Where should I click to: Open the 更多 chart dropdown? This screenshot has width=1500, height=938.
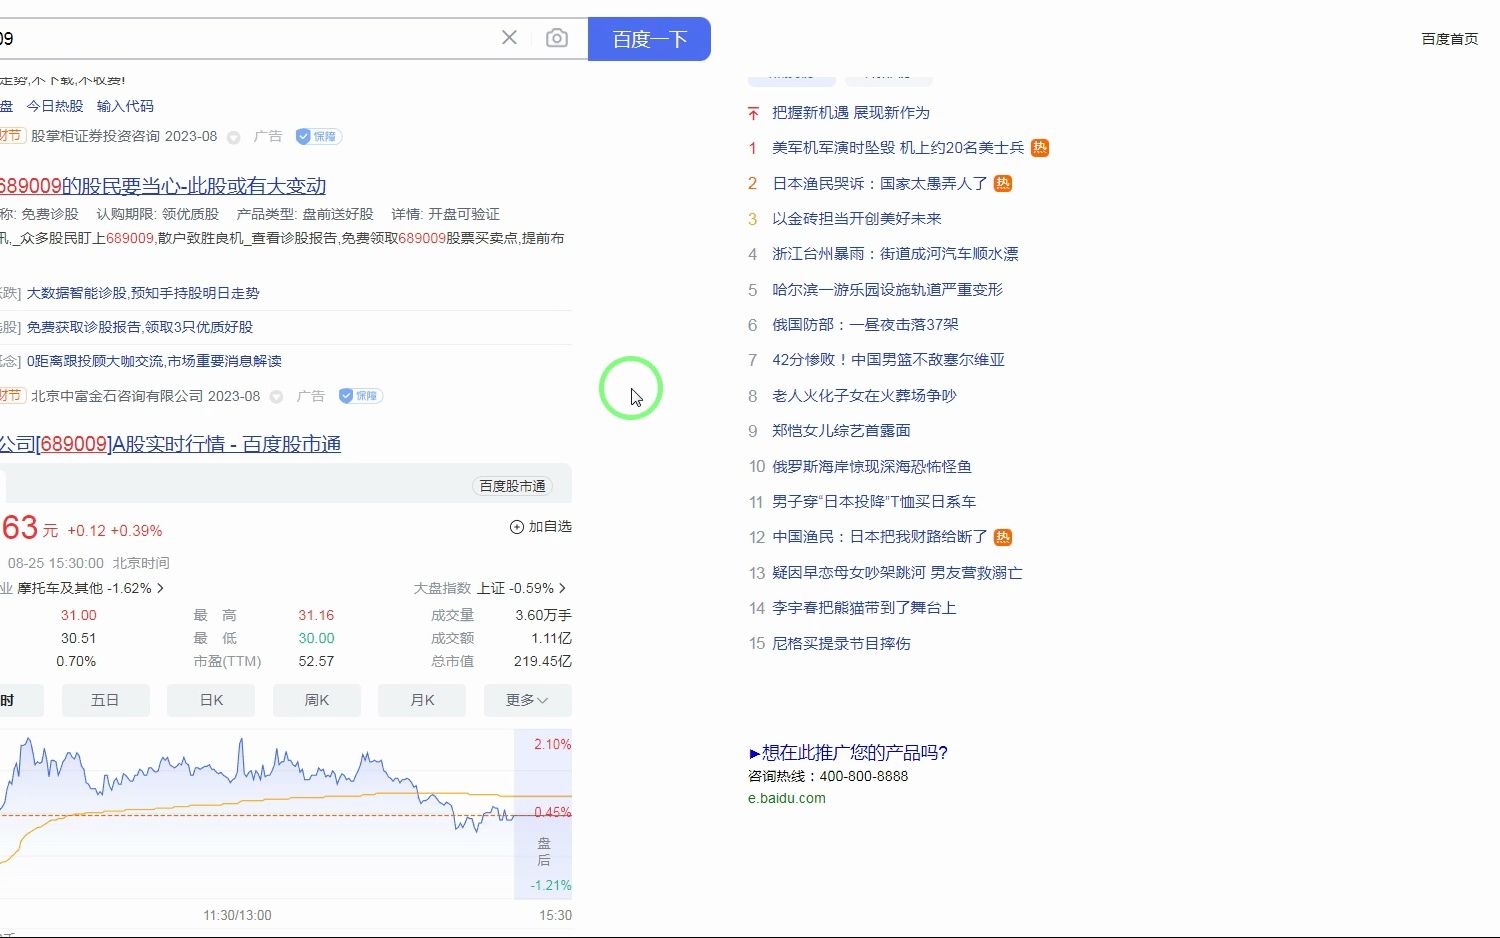[x=527, y=700]
